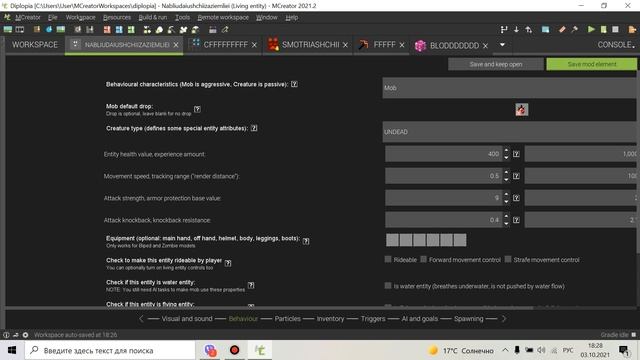
Task: Click the first equipment slot (main hand)
Action: pyautogui.click(x=392, y=240)
